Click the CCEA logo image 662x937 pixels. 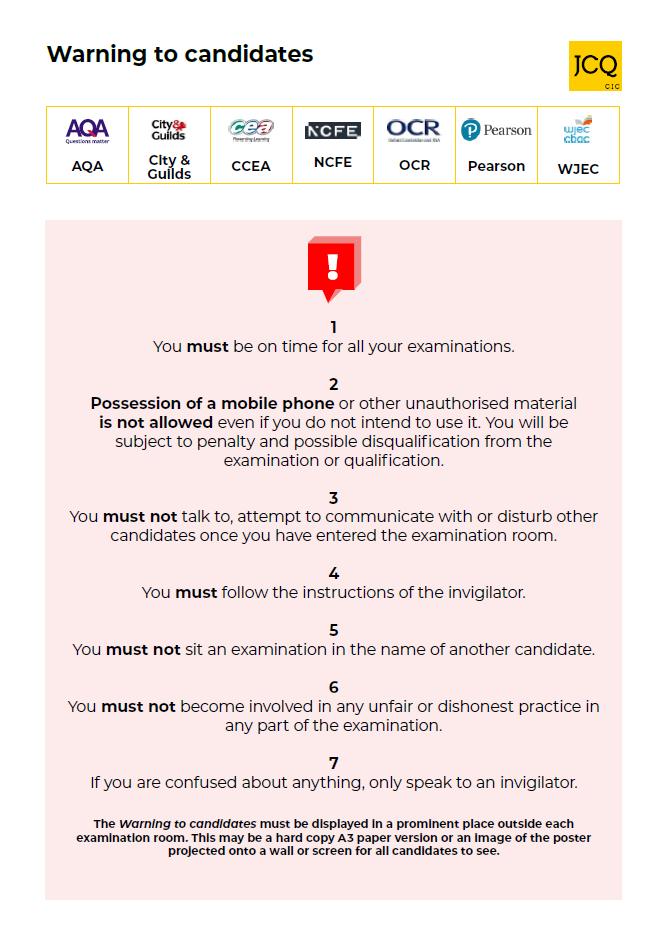point(251,131)
